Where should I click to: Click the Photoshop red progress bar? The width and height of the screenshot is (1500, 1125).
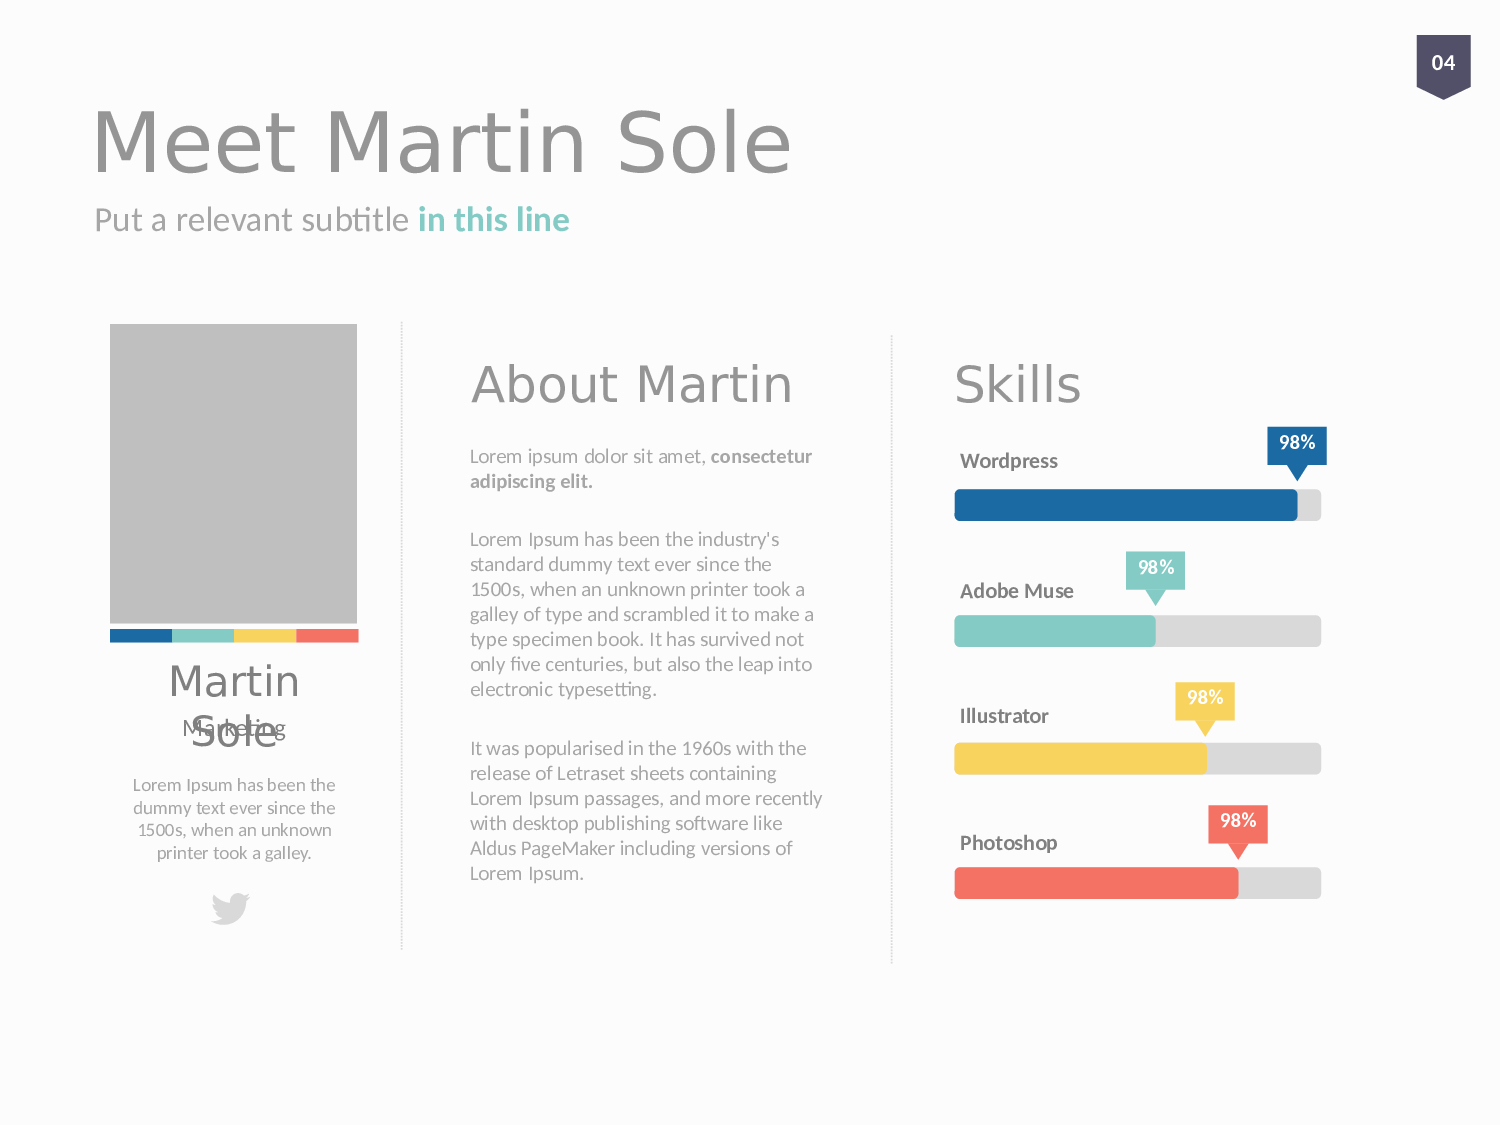pyautogui.click(x=1096, y=883)
